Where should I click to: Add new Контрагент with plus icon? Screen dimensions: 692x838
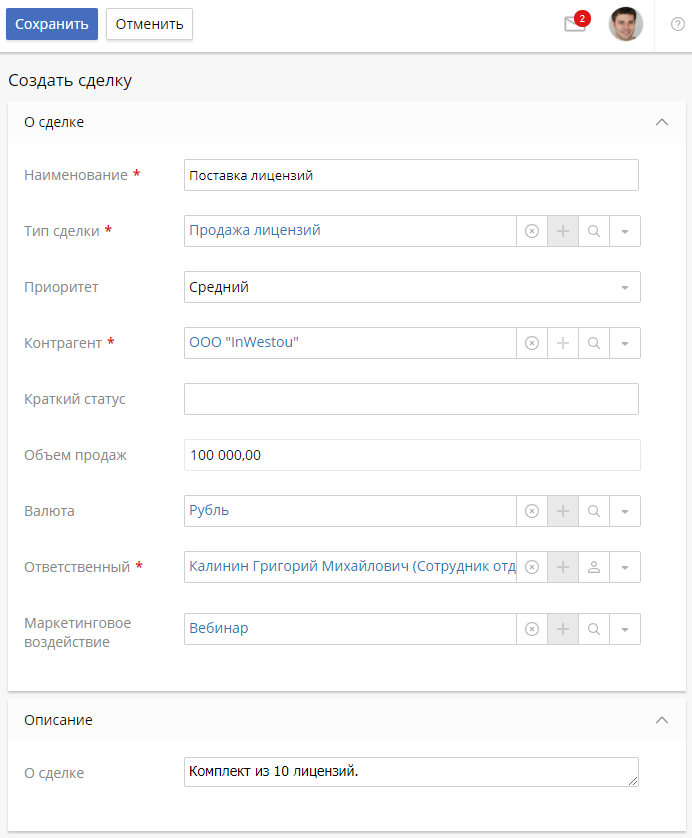tap(563, 343)
